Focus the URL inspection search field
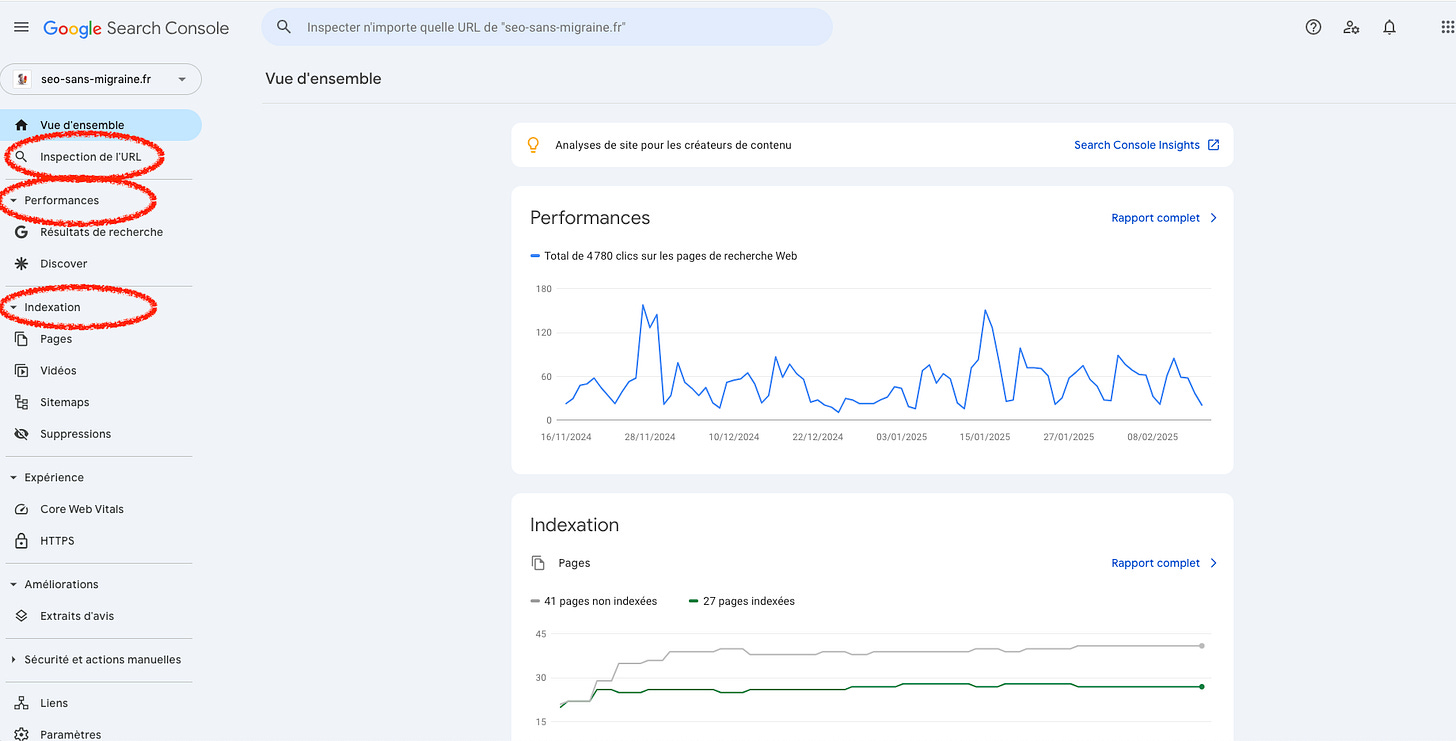The height and width of the screenshot is (741, 1456). 547,27
